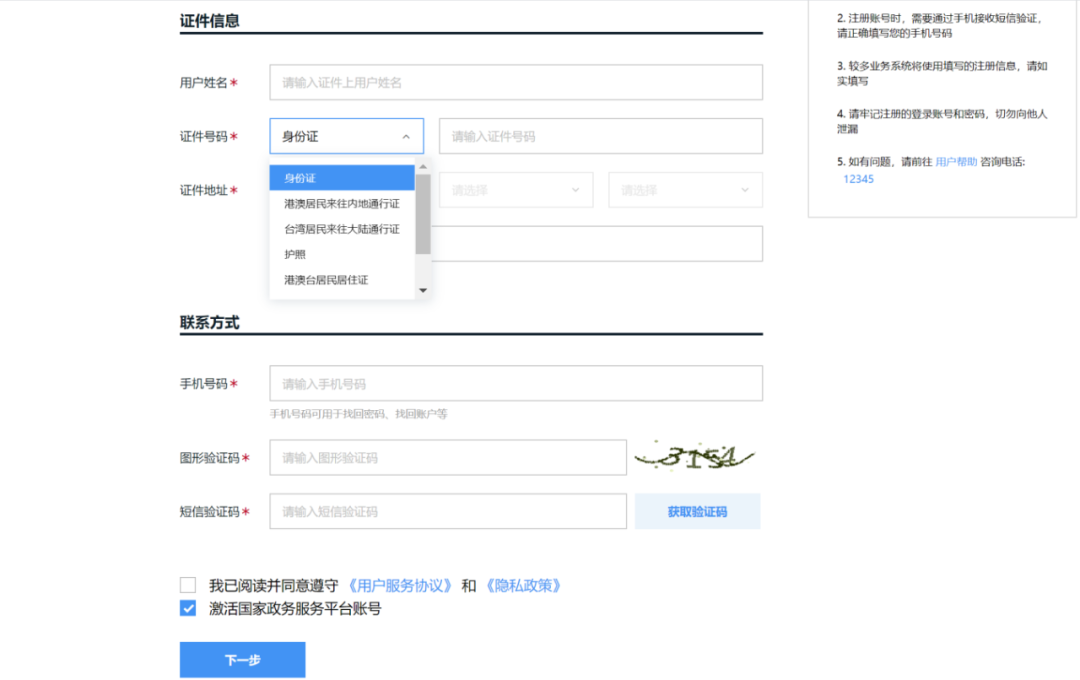Select 台湾居民来往大陆通行证 option

tap(342, 229)
